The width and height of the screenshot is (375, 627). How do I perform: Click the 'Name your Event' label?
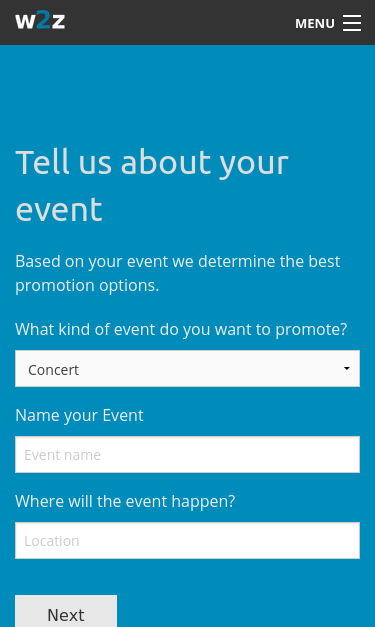(79, 415)
